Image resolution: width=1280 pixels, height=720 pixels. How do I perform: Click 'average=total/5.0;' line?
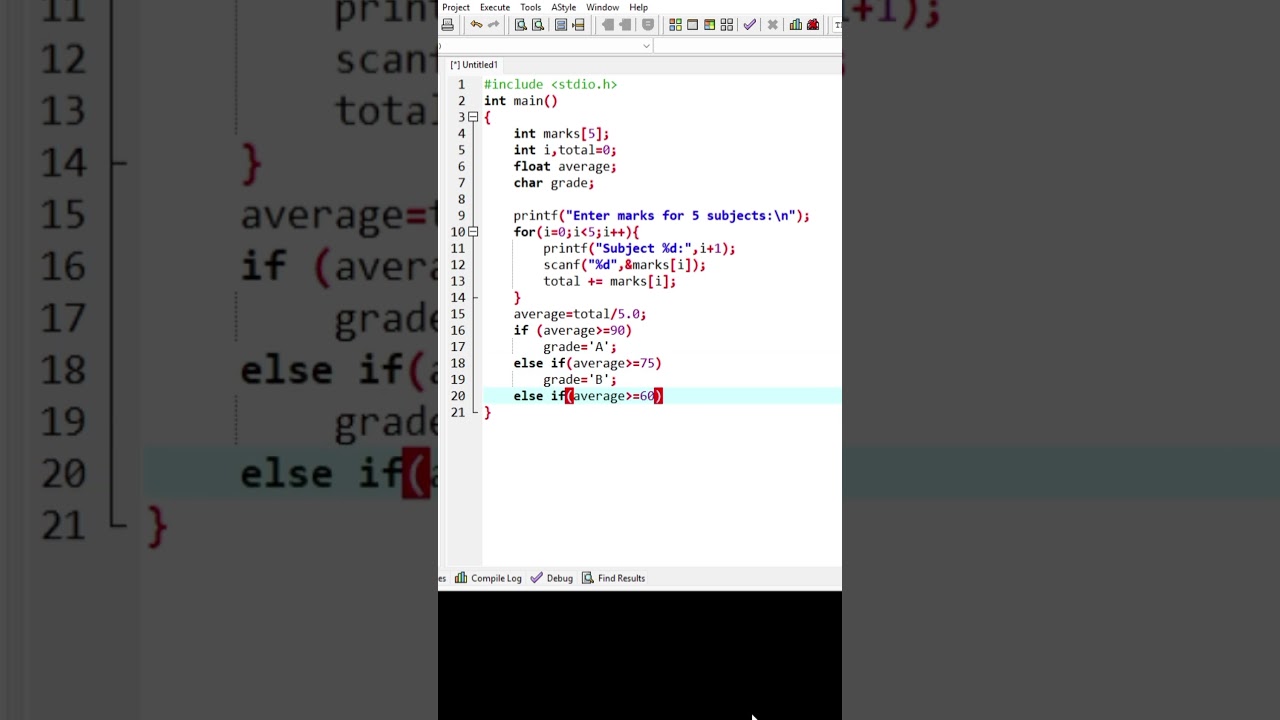(580, 314)
